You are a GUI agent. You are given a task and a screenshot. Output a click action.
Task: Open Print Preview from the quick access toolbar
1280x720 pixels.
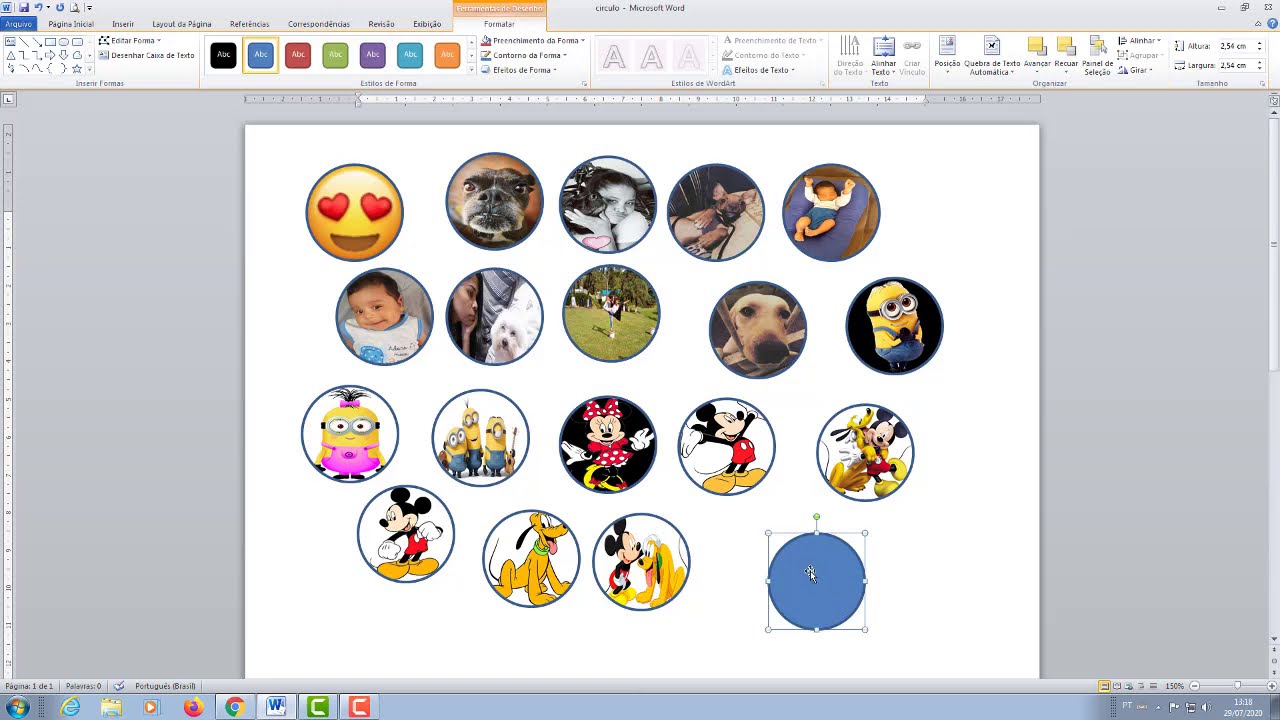click(74, 7)
